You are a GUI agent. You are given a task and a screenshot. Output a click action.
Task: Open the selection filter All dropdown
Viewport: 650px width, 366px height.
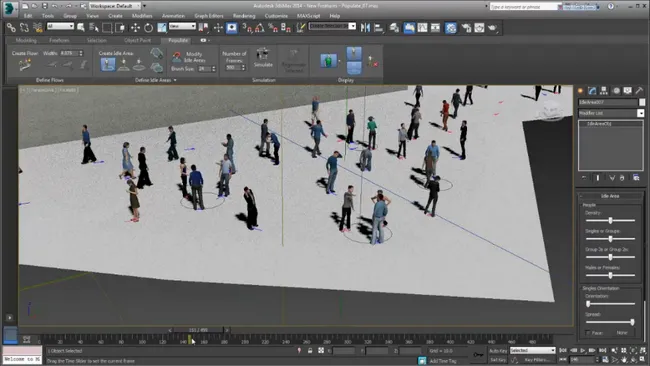[60, 26]
